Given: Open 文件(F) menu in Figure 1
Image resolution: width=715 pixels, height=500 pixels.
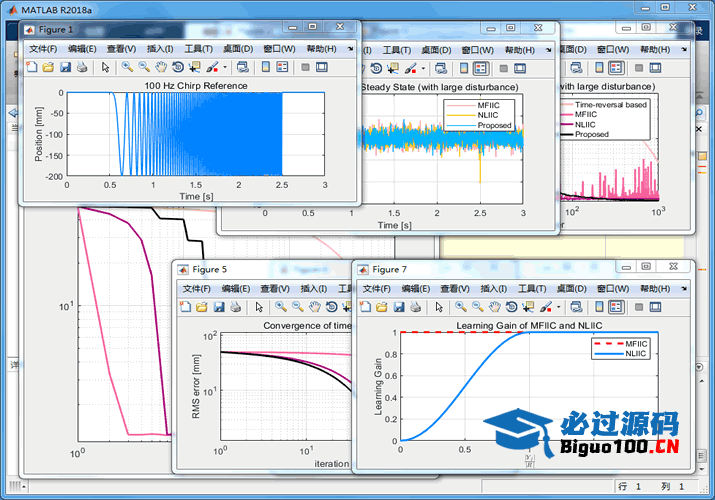Looking at the screenshot, I should point(43,49).
